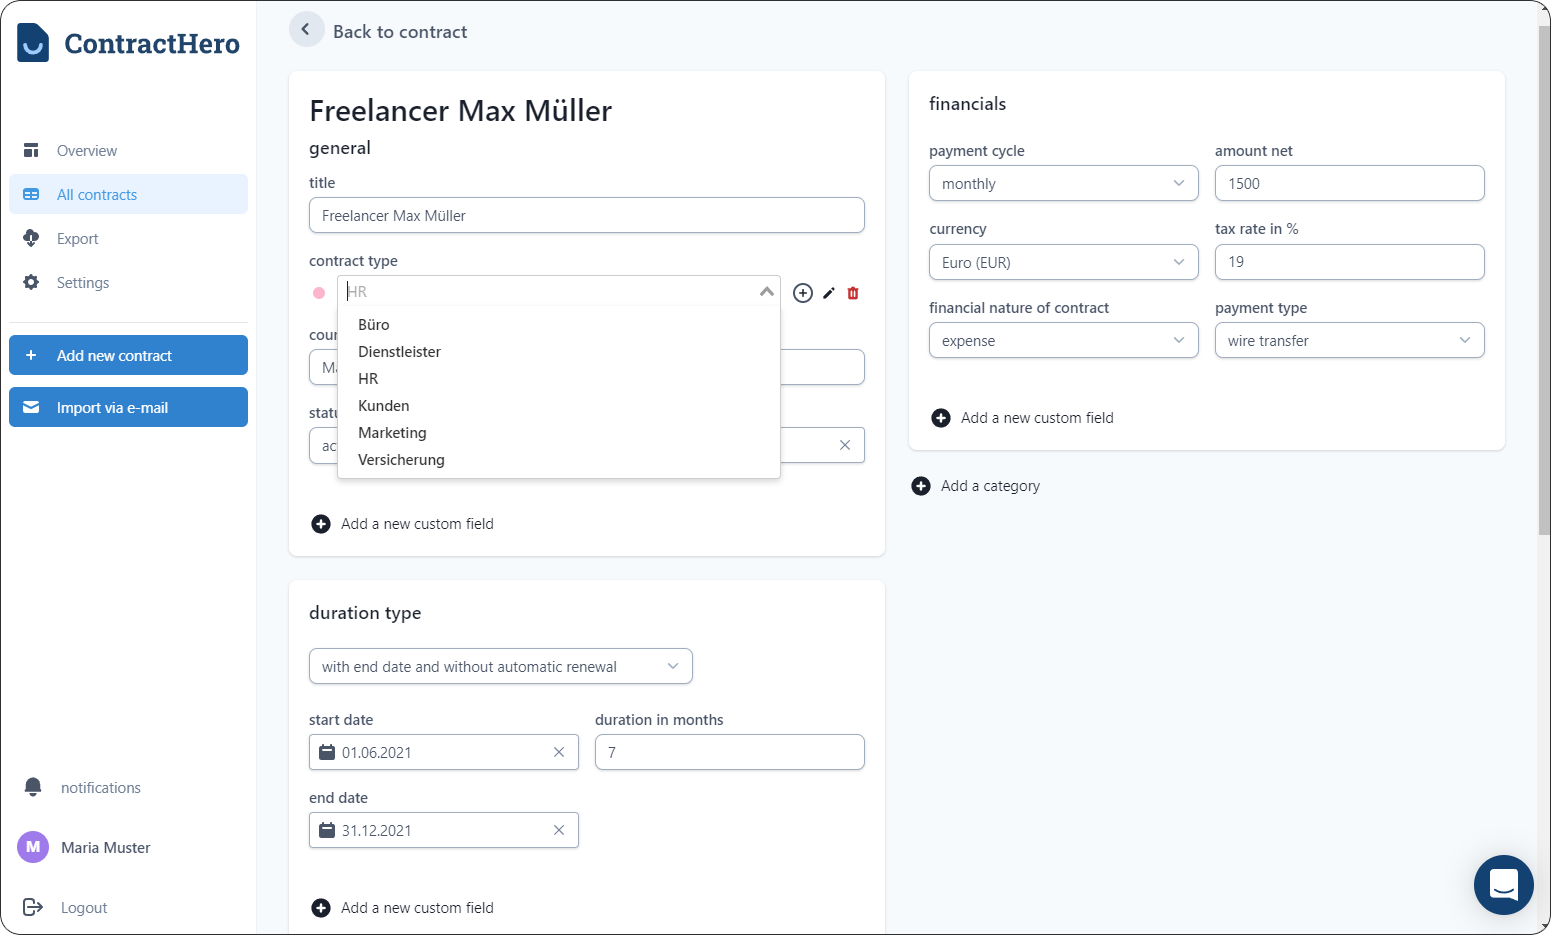Click Import via e-mail button

coord(128,407)
